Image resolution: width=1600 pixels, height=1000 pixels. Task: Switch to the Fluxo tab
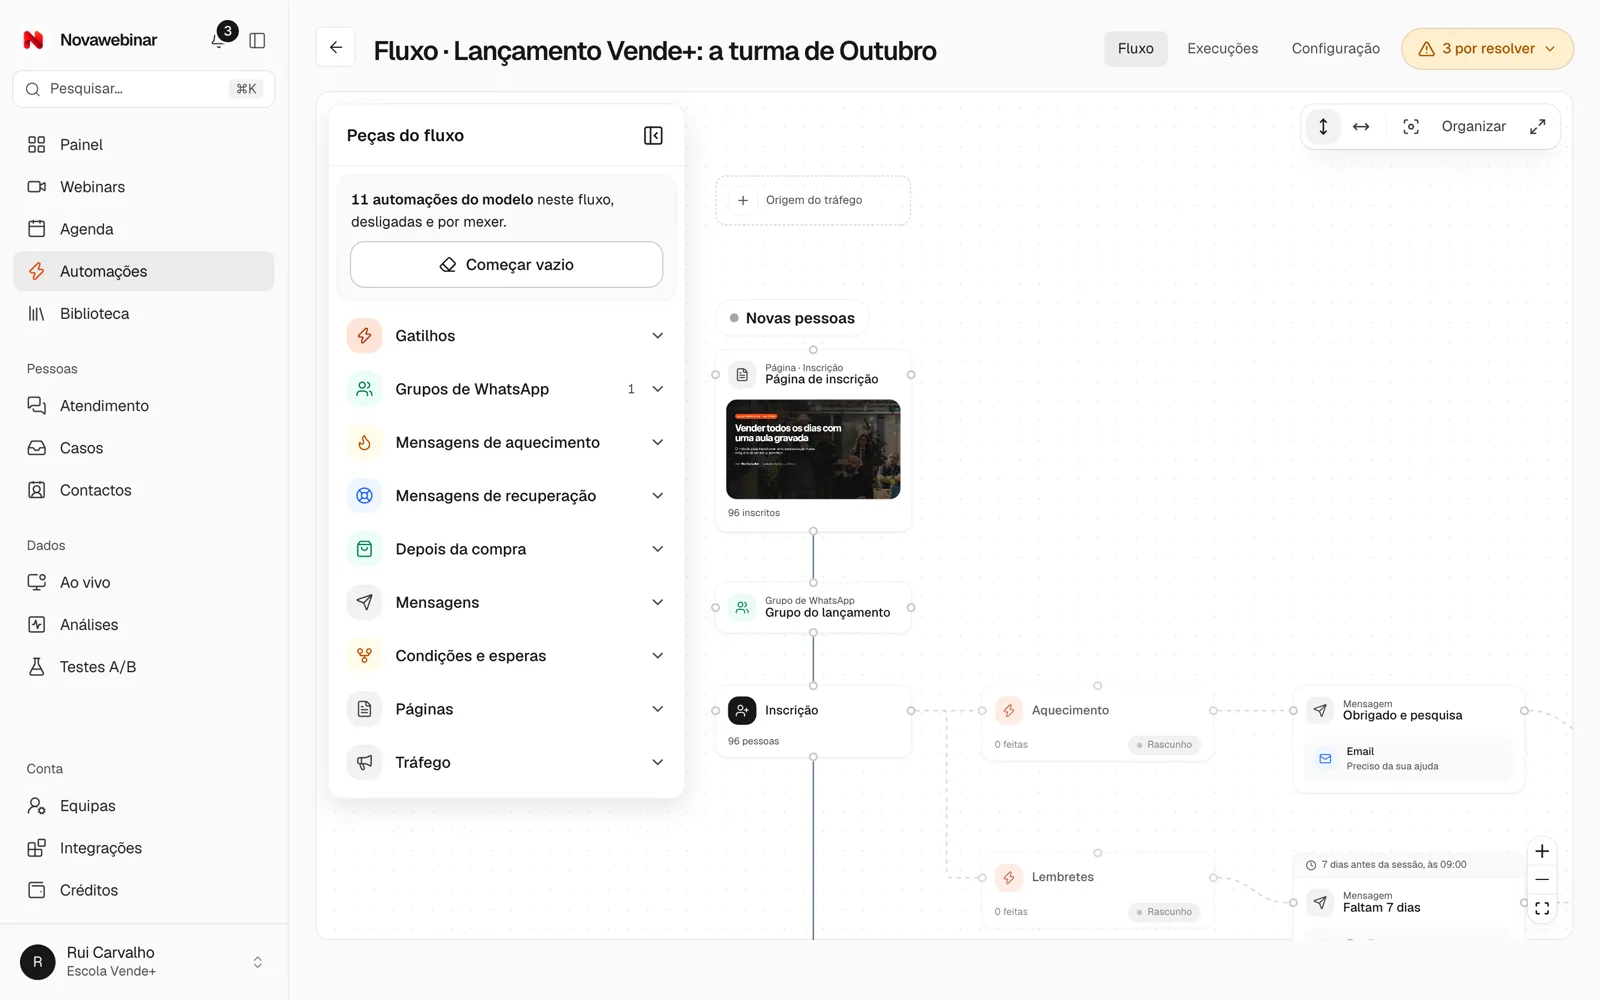pos(1135,48)
